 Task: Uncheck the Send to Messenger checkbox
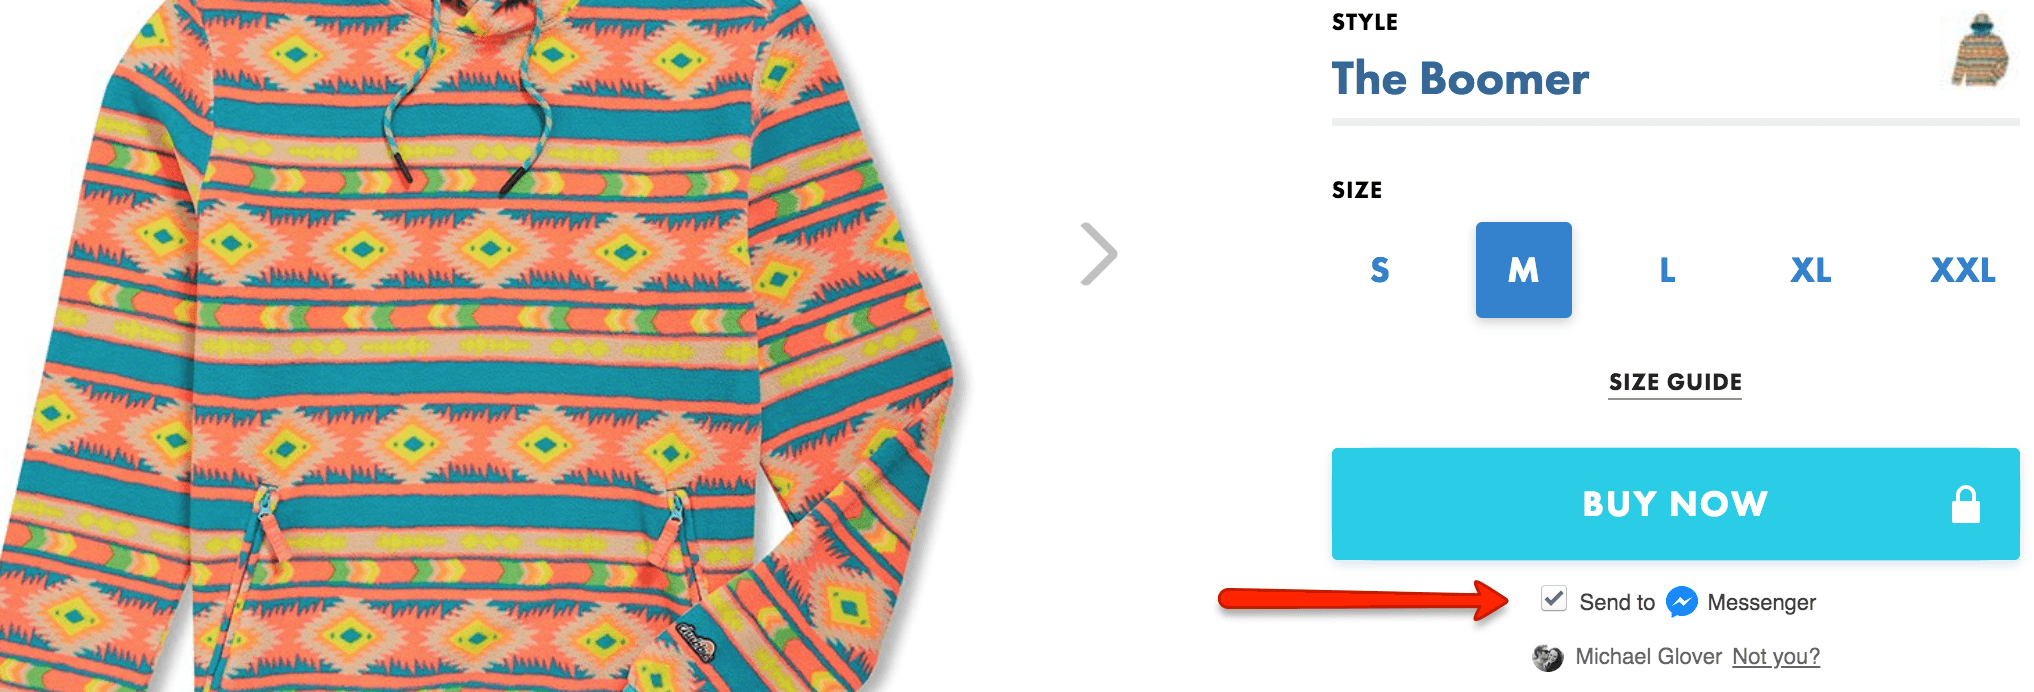[x=1553, y=599]
